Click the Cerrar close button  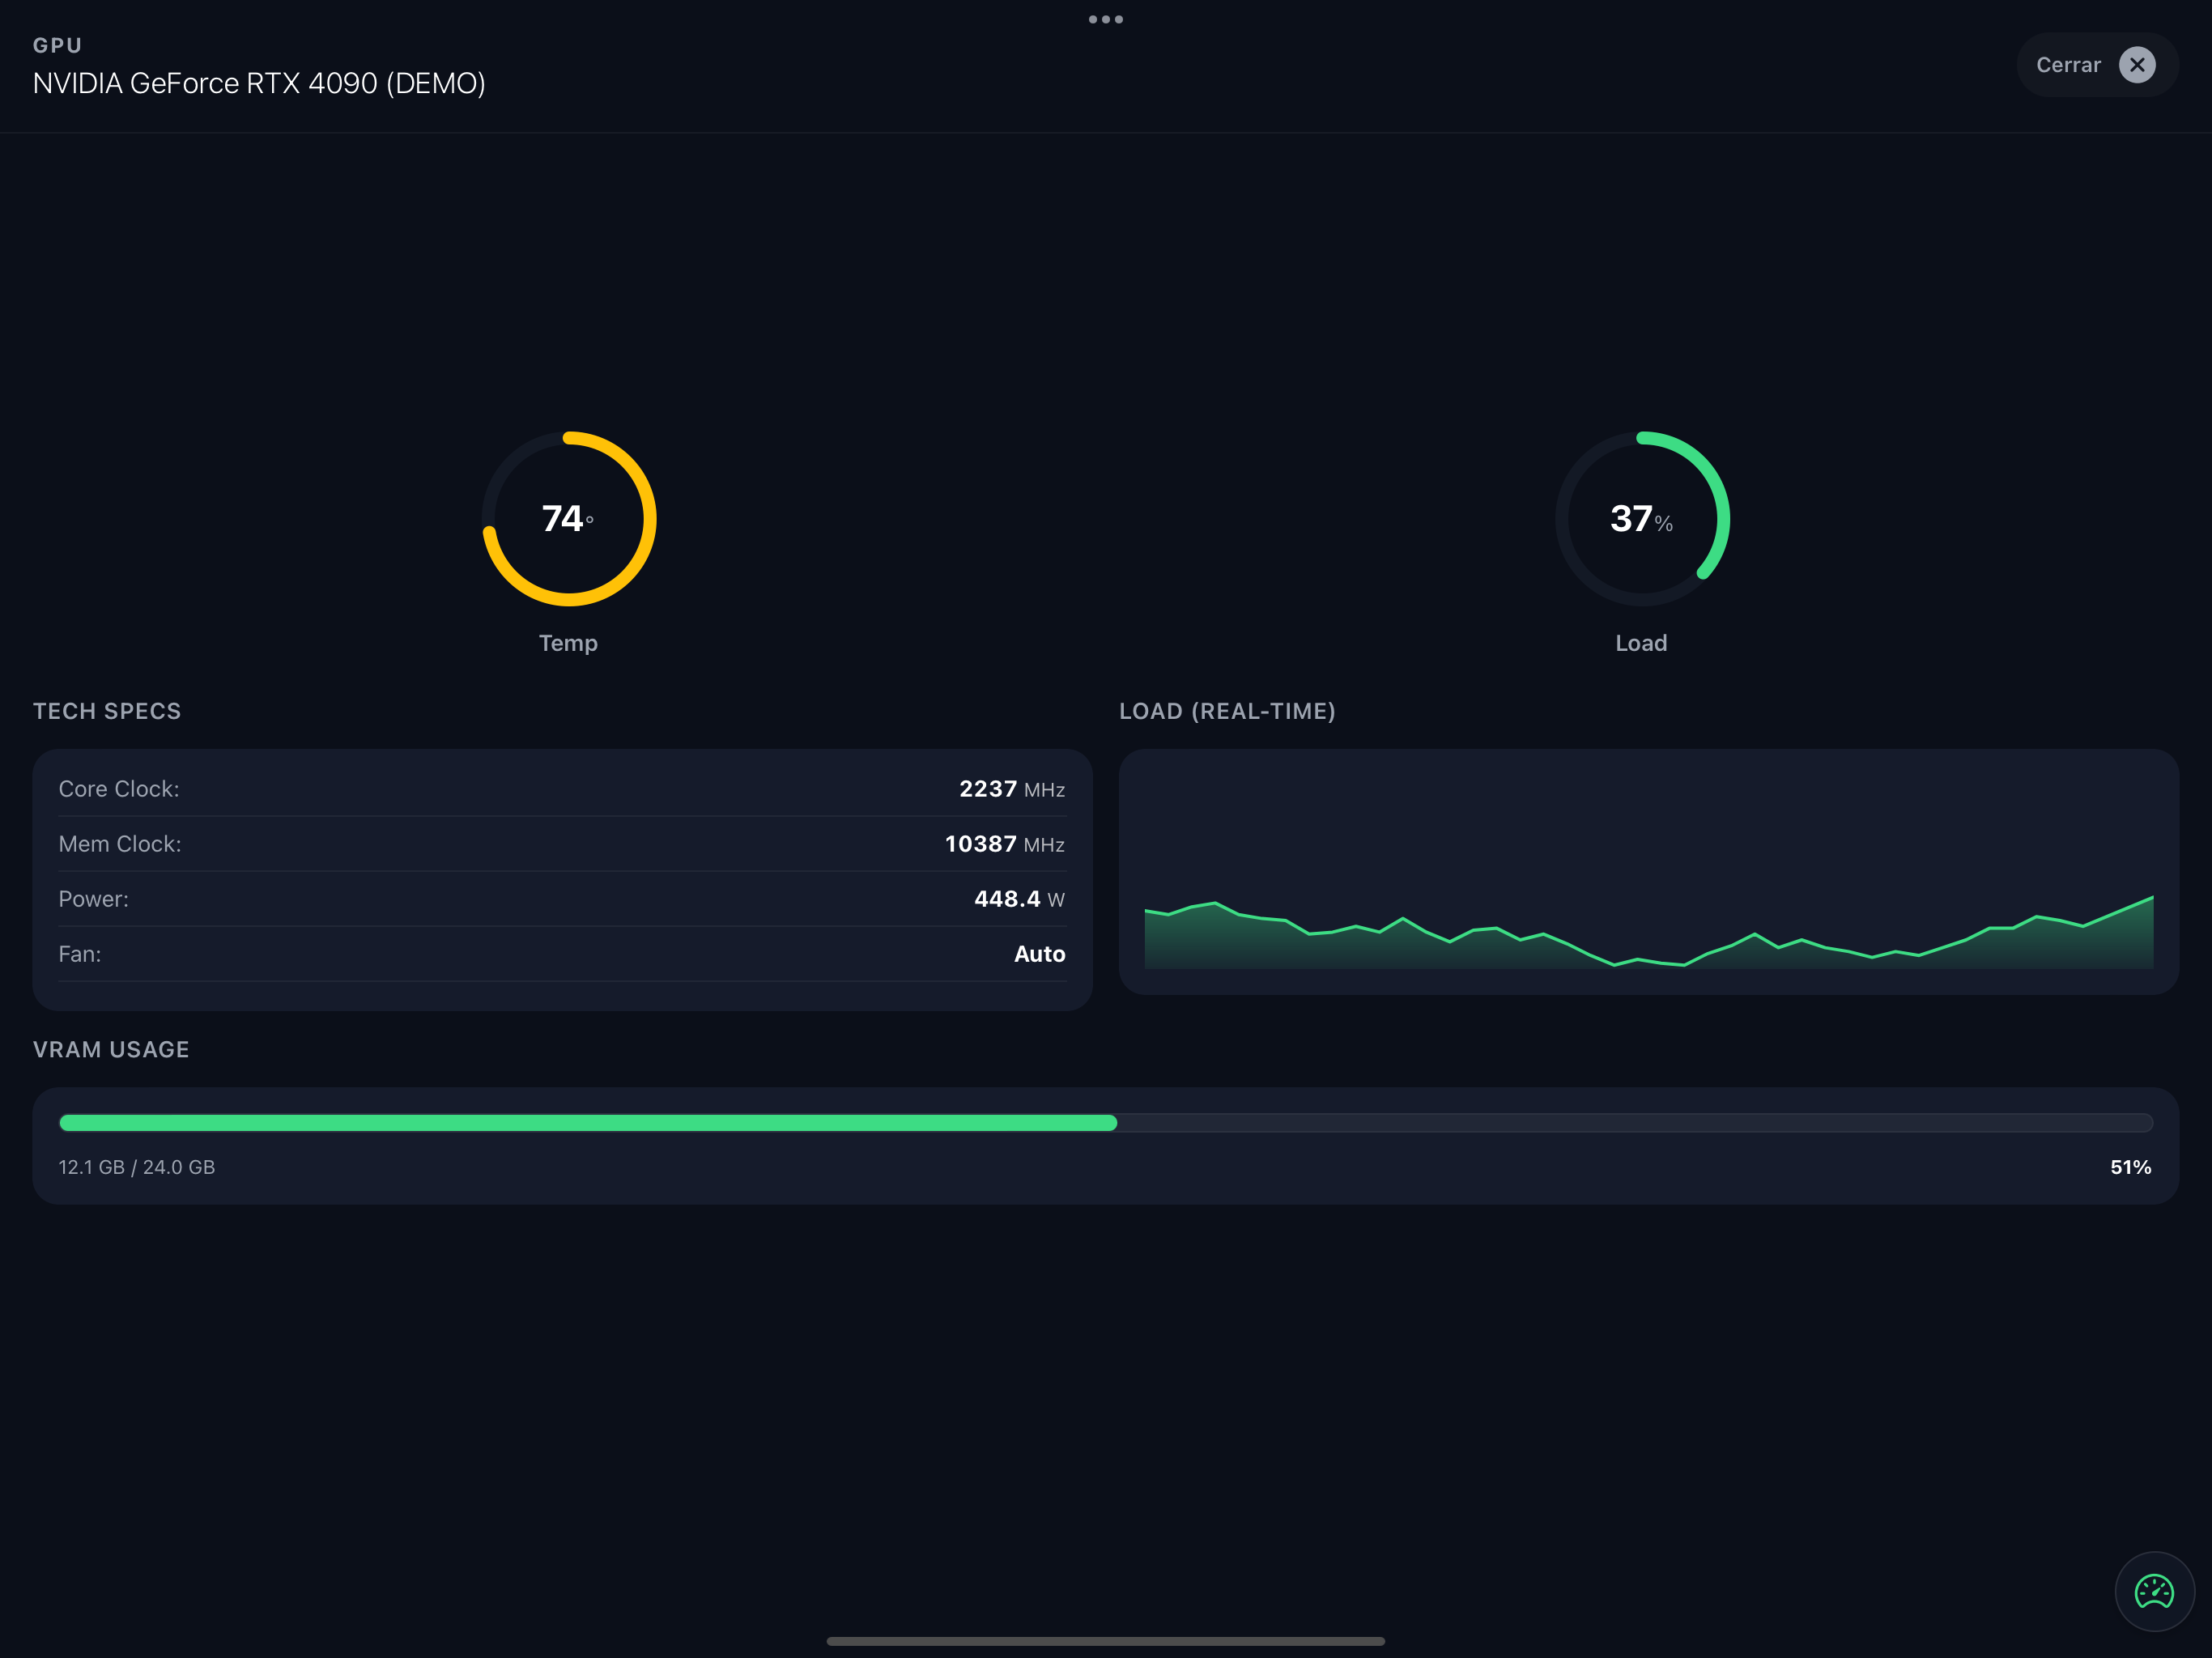pyautogui.click(x=2096, y=65)
